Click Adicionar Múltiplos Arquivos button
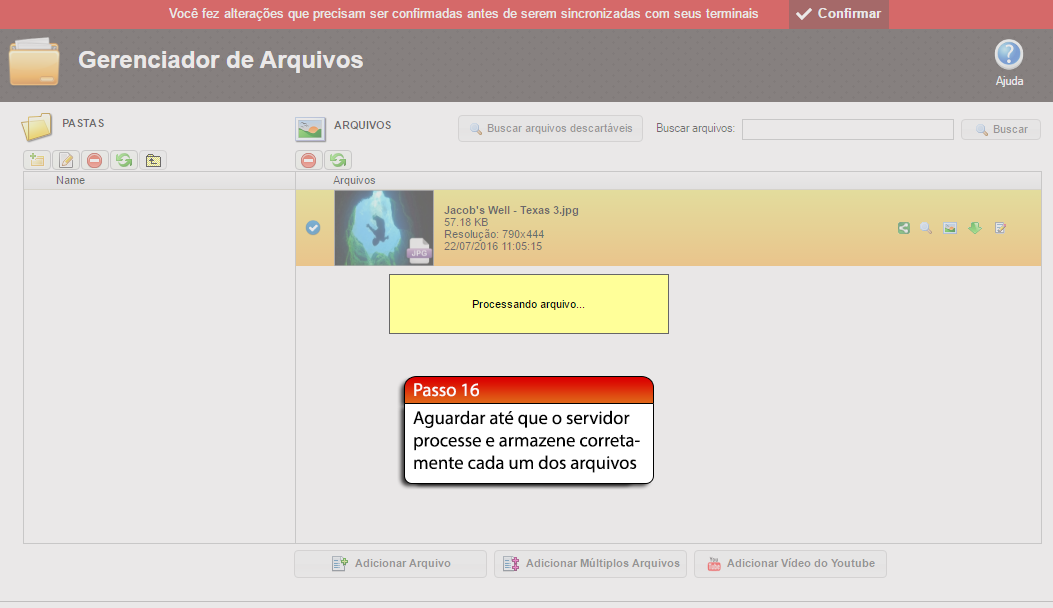 (590, 564)
